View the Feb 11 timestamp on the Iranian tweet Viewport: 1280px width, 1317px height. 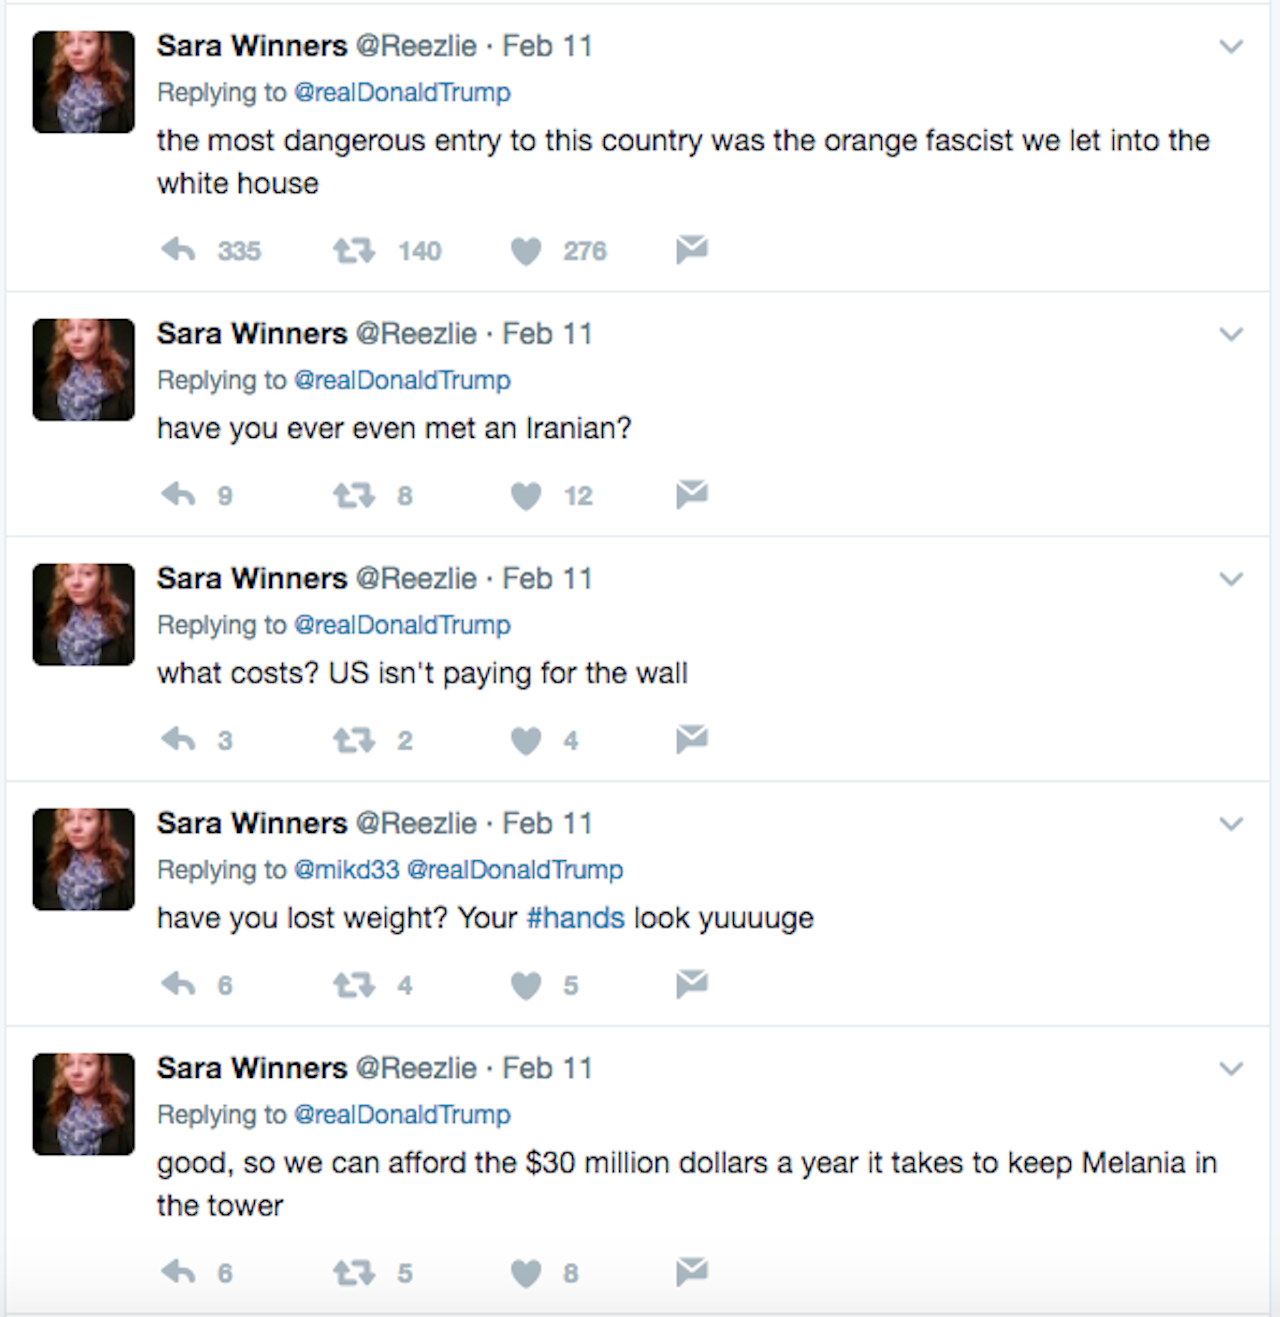point(546,333)
